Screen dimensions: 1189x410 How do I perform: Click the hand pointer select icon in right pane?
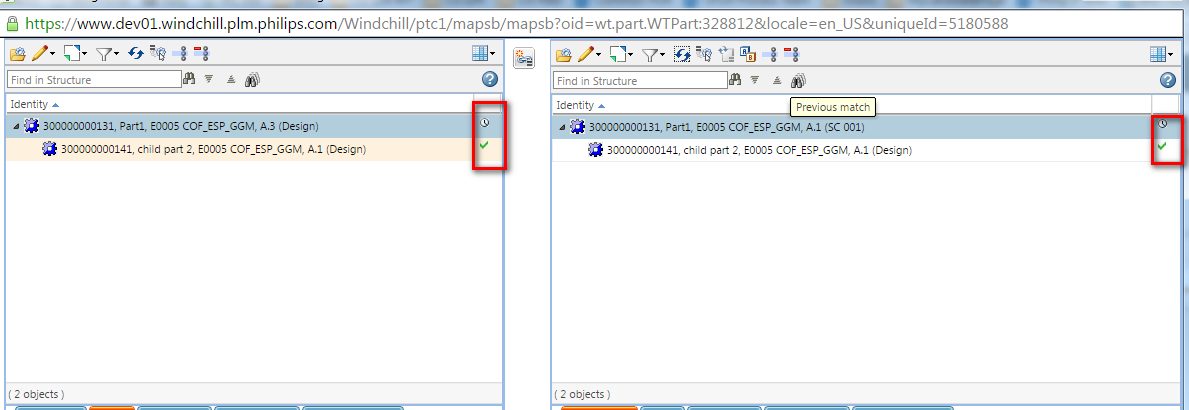704,54
